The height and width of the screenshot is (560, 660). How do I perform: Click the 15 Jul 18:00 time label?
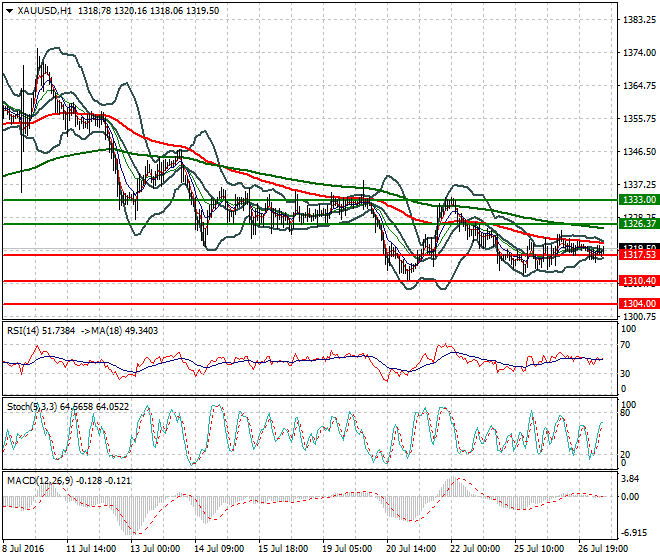tap(283, 549)
